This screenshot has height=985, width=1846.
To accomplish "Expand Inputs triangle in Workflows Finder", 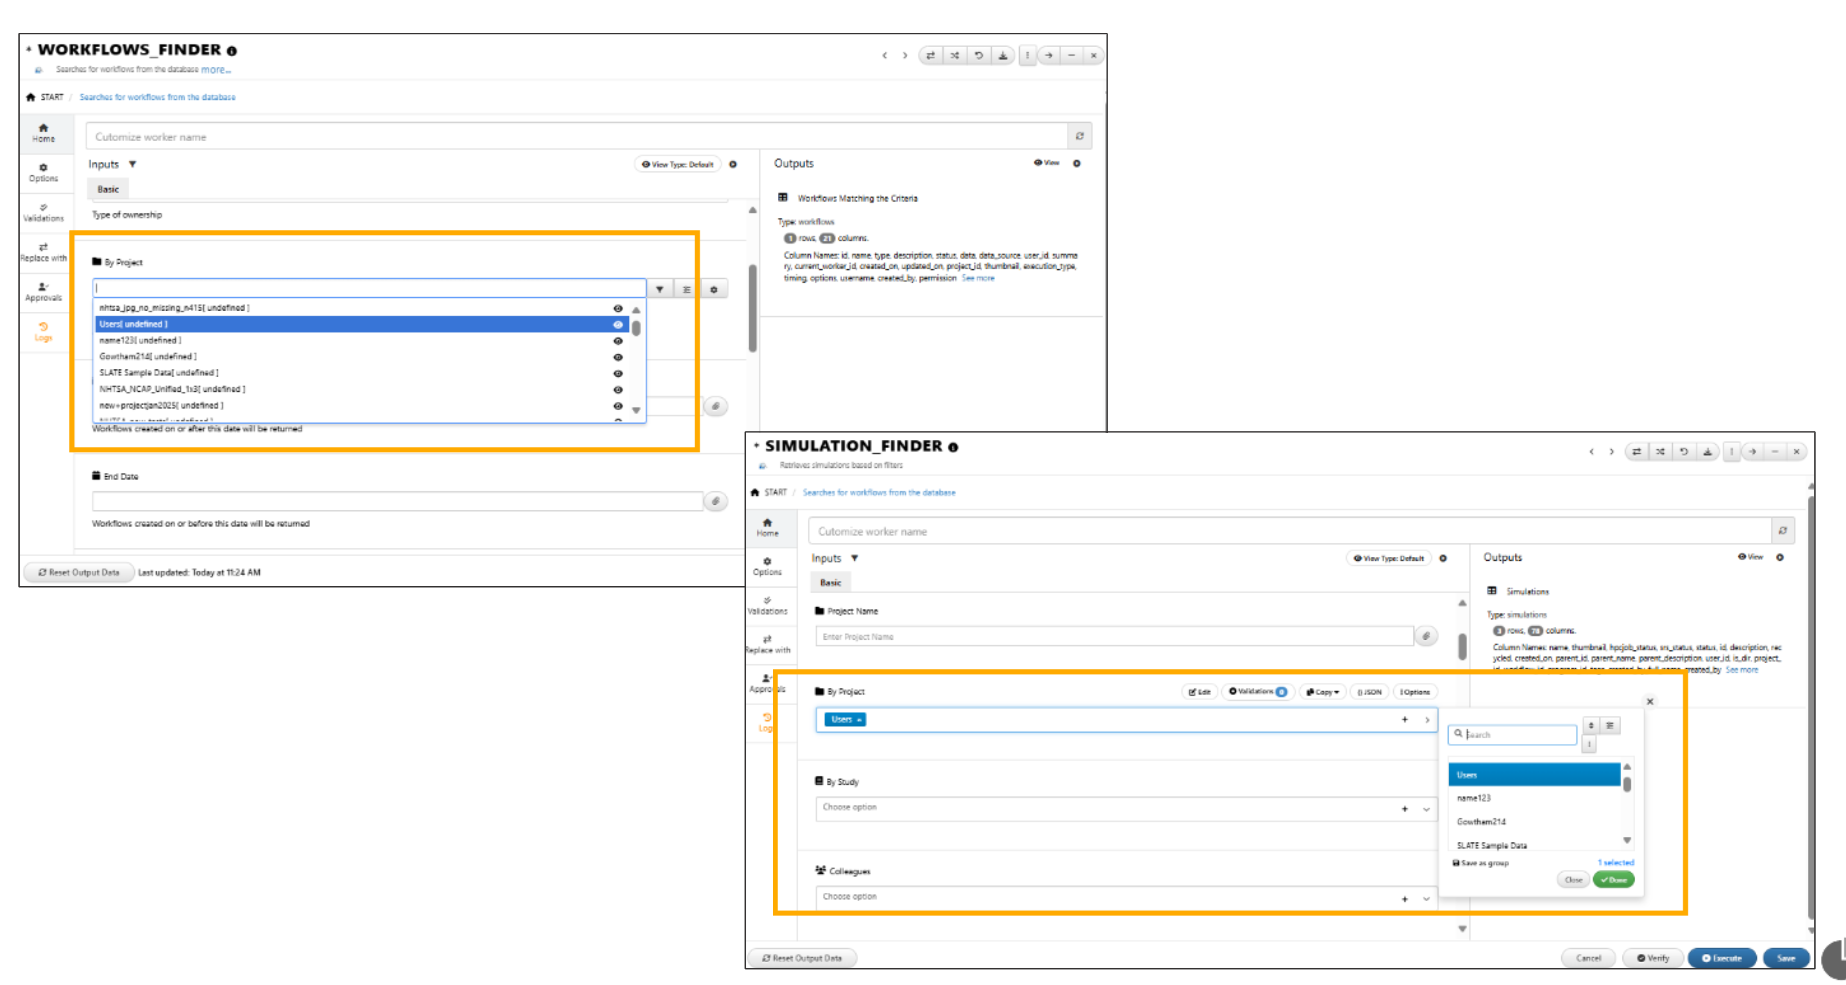I will 132,164.
